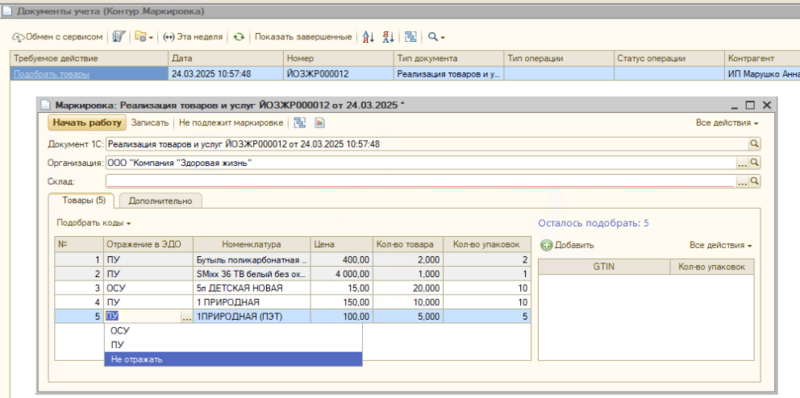This screenshot has height=398, width=800.
Task: Sort ascending with the A-Я icon
Action: [x=368, y=37]
